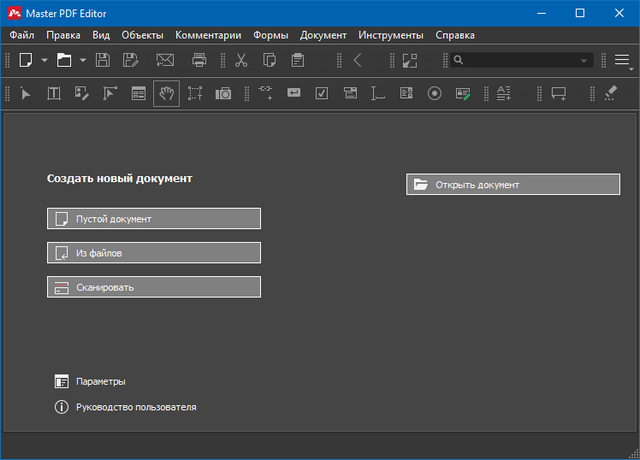Click the Send by email envelope icon
The width and height of the screenshot is (640, 460).
coord(165,60)
